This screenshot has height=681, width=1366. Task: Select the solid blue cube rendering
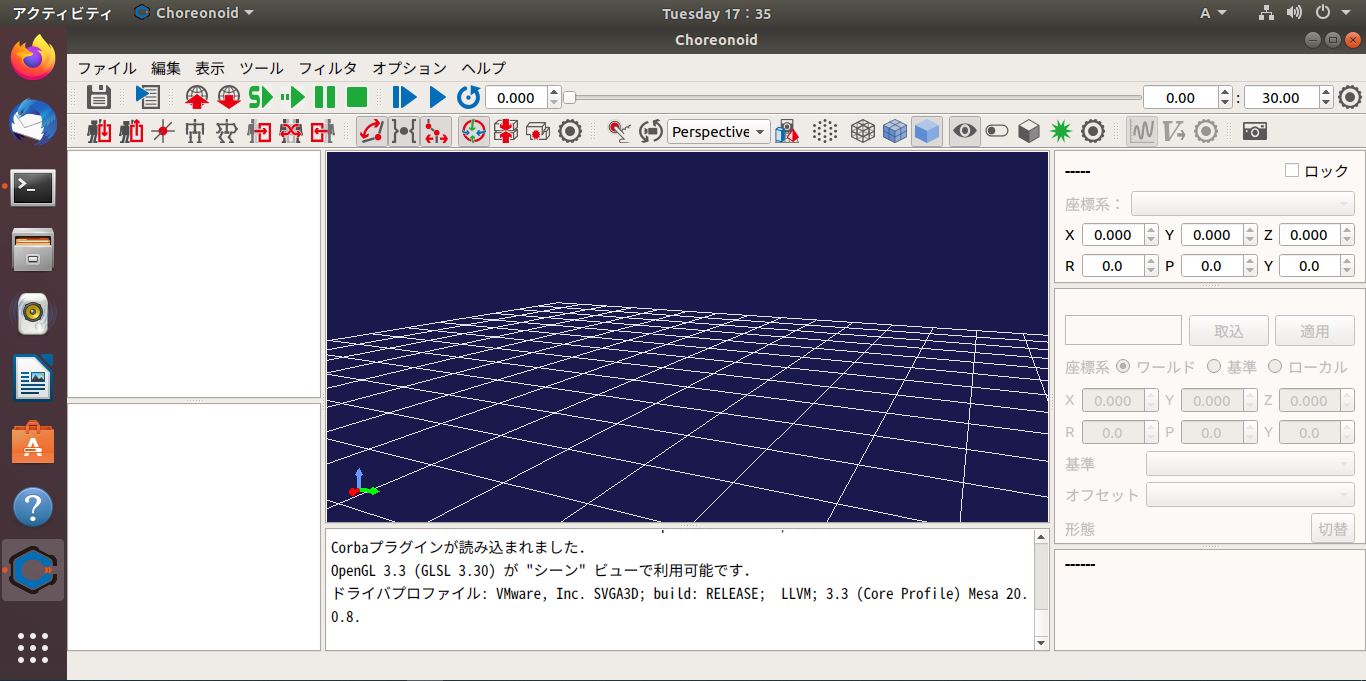(x=927, y=131)
